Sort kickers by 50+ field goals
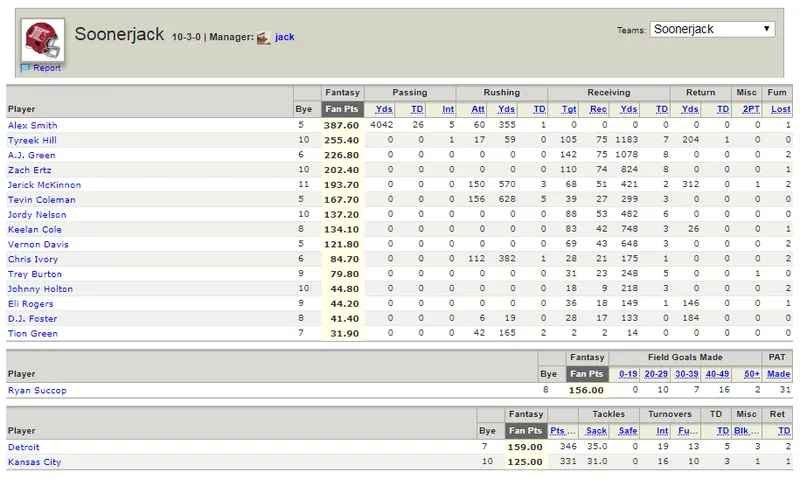 [x=752, y=374]
